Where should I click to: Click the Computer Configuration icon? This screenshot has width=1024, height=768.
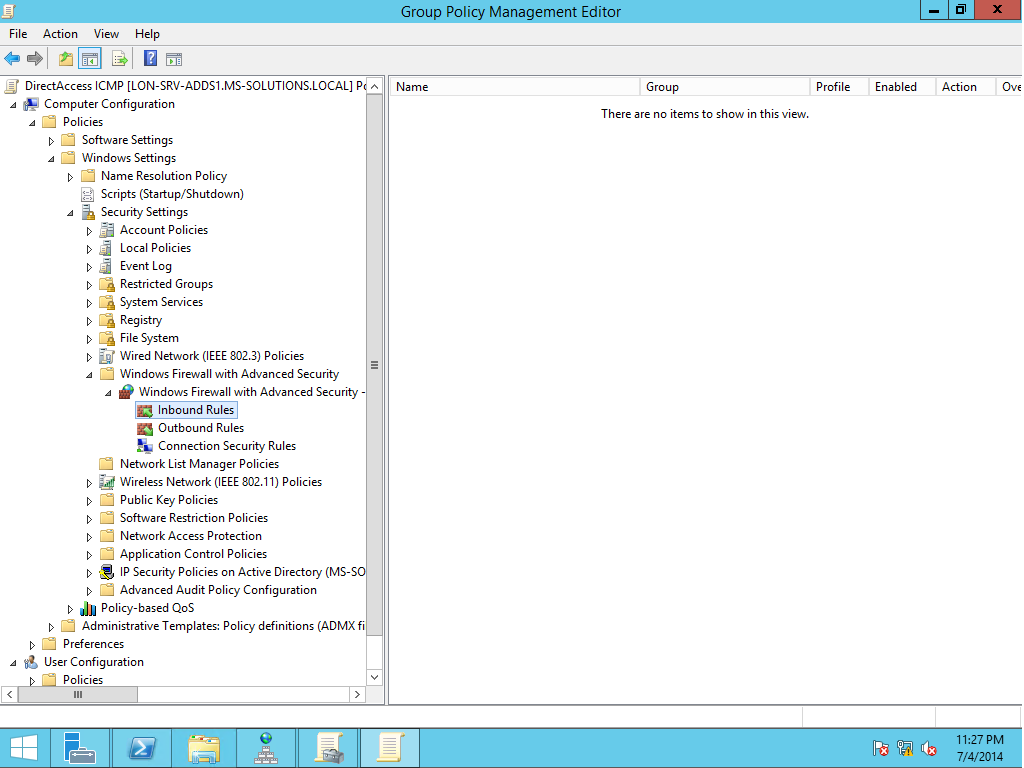(x=31, y=104)
